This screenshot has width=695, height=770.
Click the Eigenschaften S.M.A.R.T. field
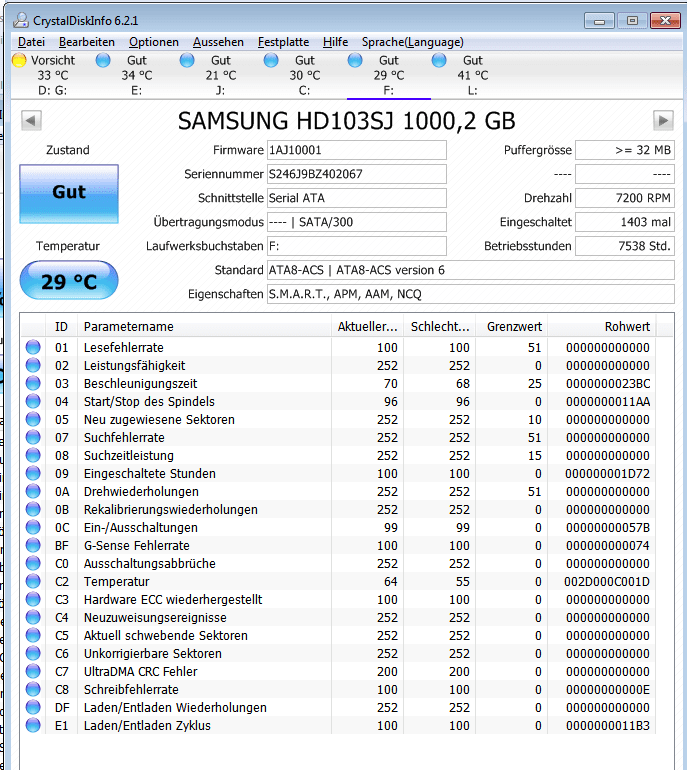(x=471, y=295)
